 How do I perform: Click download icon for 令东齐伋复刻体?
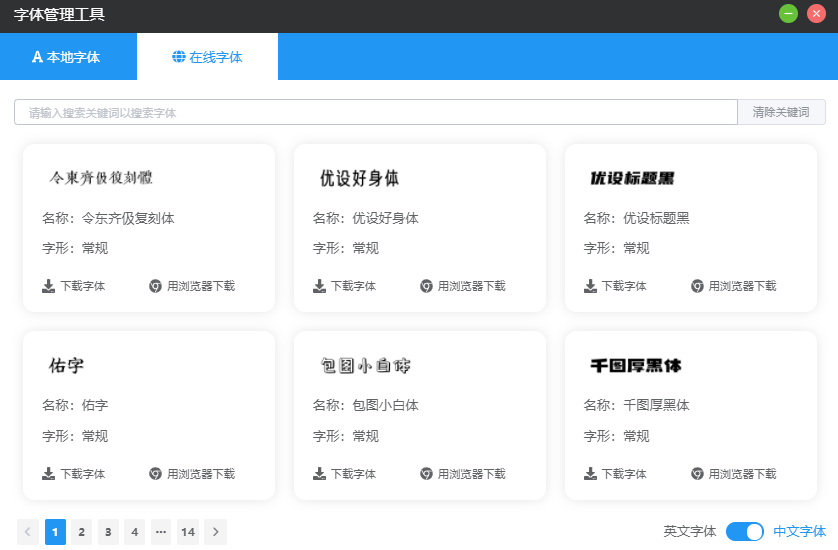point(48,286)
